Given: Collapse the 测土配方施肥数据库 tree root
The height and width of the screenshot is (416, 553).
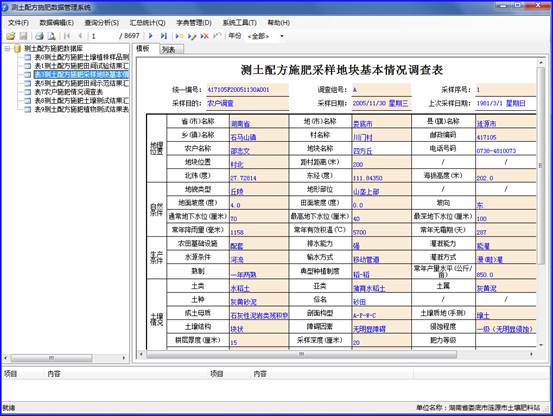Looking at the screenshot, I should pyautogui.click(x=7, y=48).
